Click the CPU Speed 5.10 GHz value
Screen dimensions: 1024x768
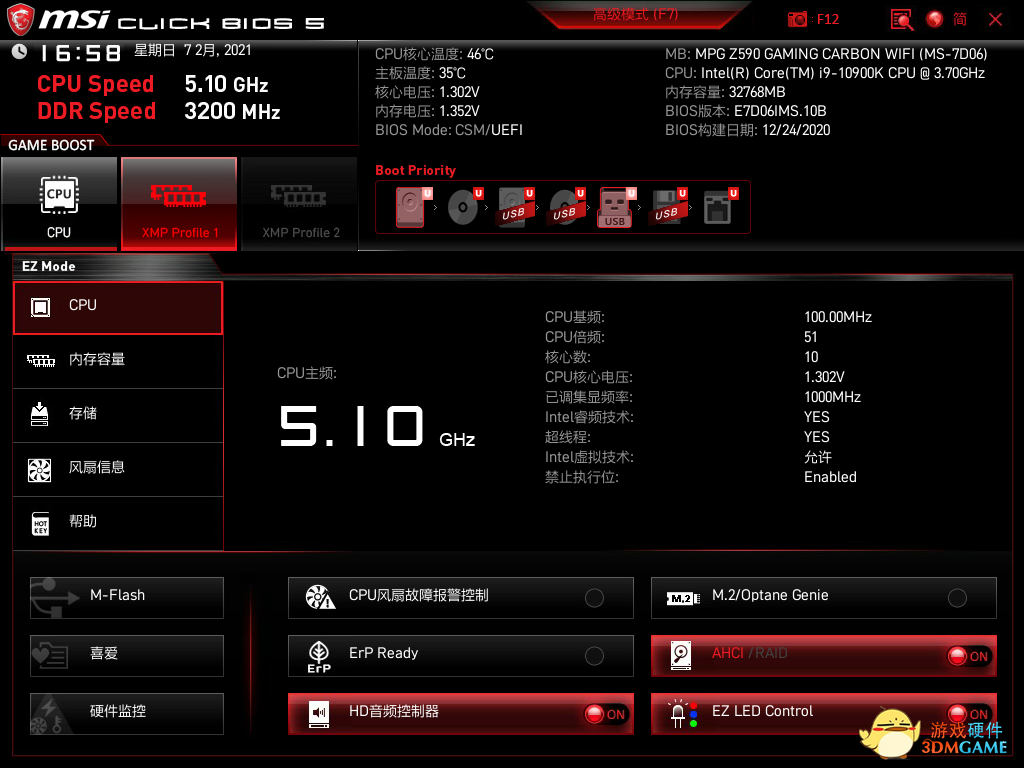(226, 84)
